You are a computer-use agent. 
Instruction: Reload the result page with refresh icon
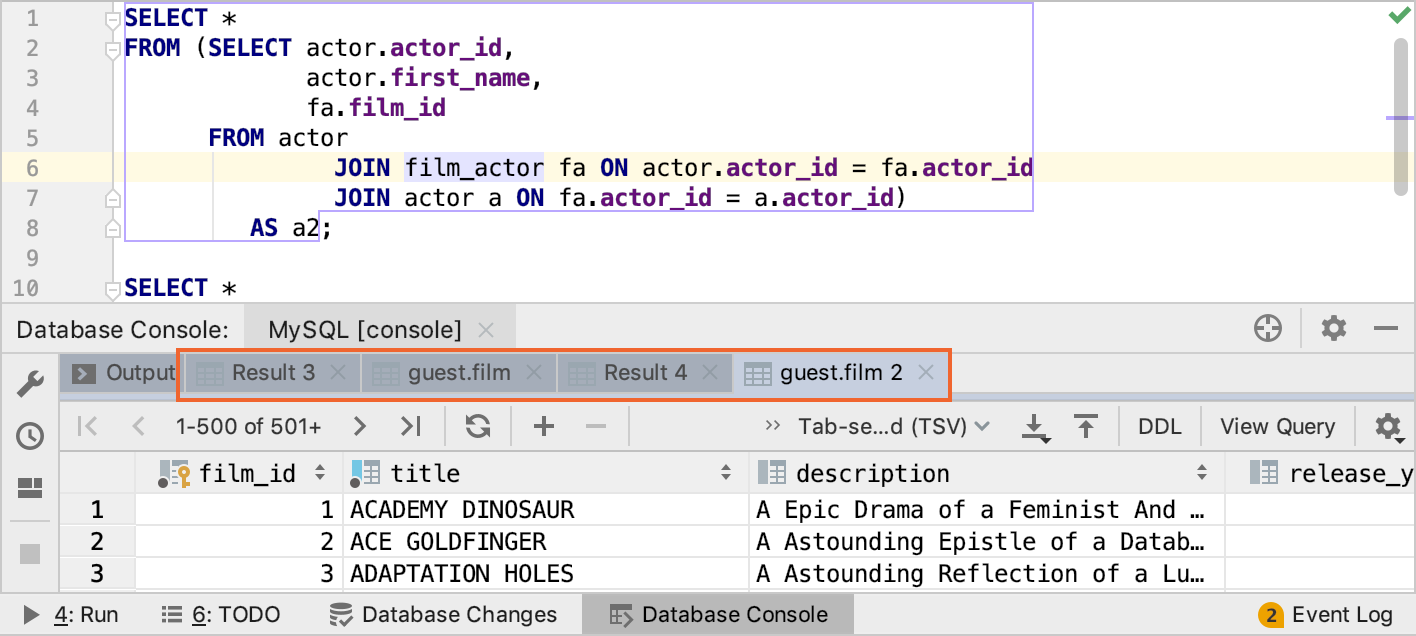tap(478, 427)
